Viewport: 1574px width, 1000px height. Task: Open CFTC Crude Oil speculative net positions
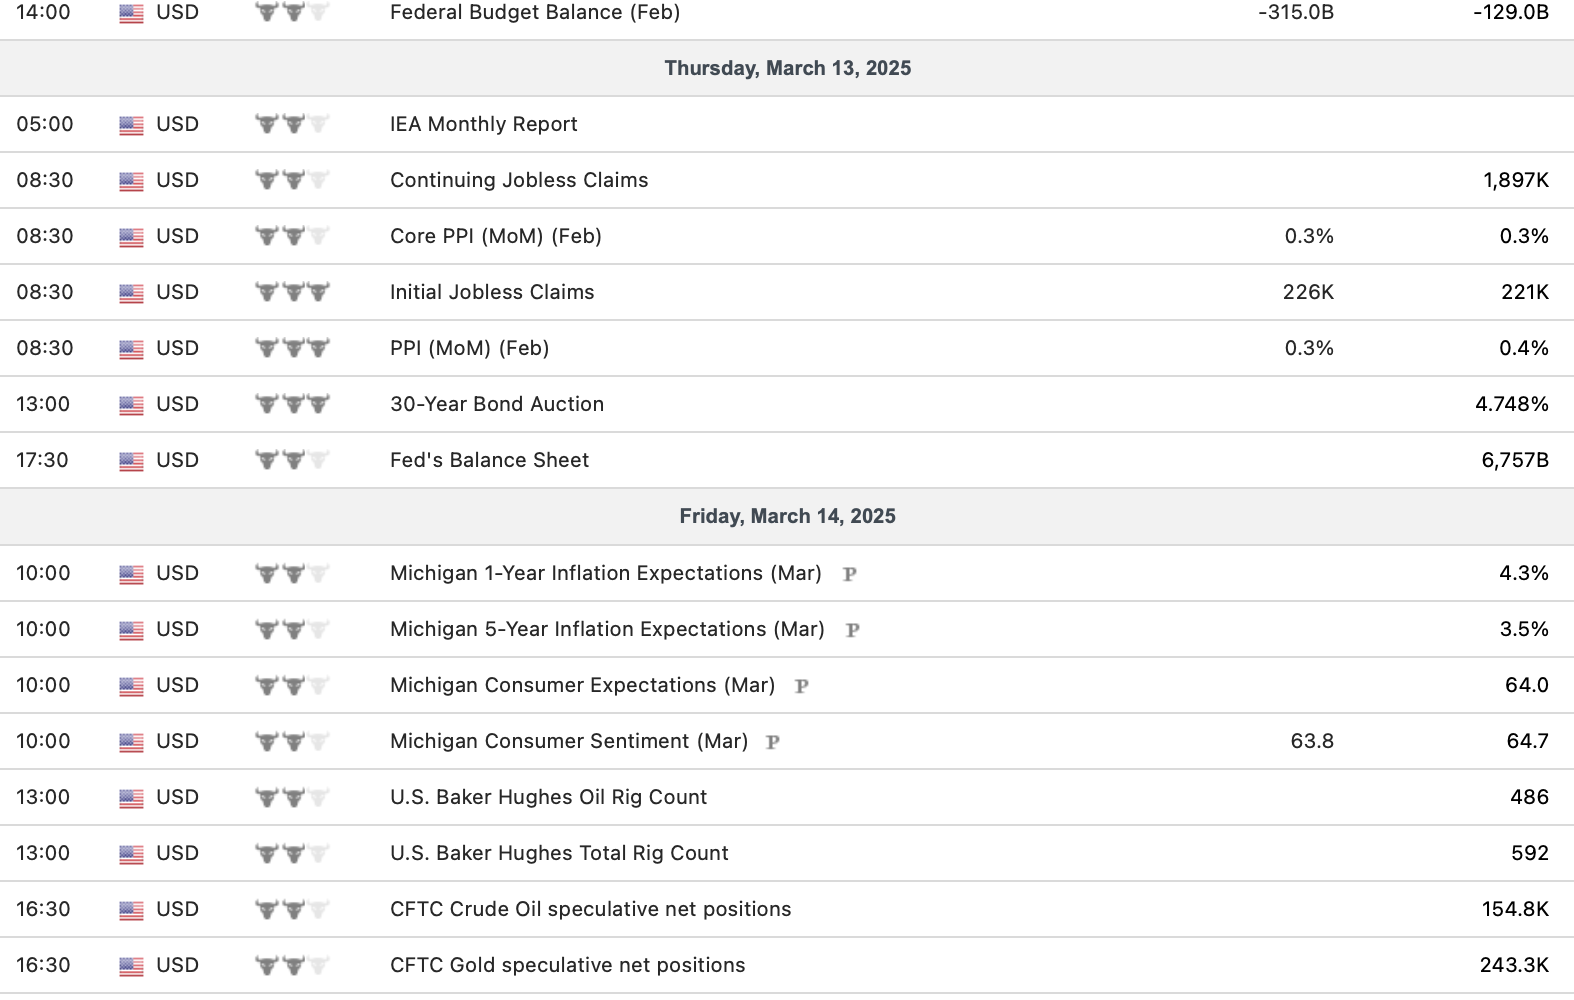pos(590,909)
